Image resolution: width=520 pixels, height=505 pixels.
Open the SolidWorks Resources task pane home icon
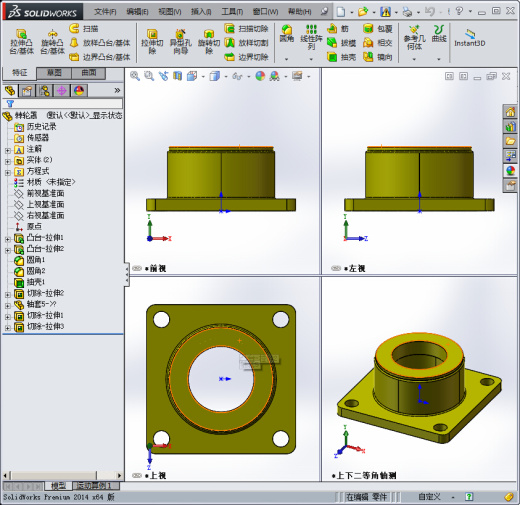510,112
